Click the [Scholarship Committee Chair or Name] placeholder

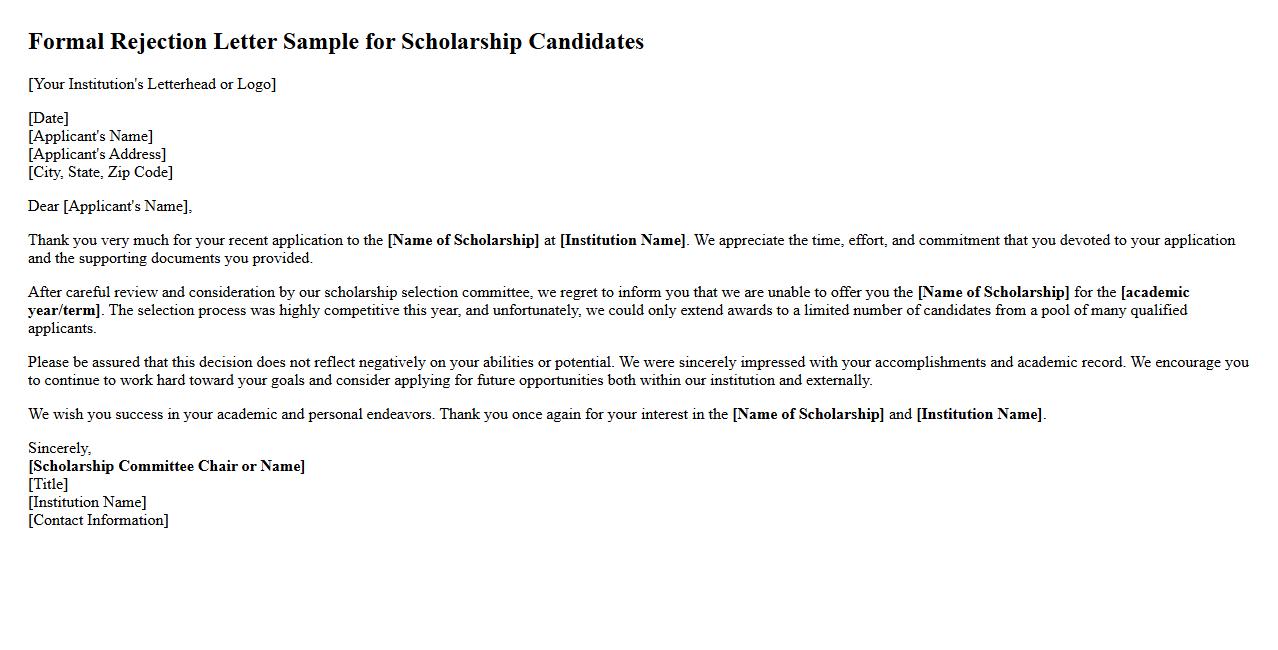(166, 466)
